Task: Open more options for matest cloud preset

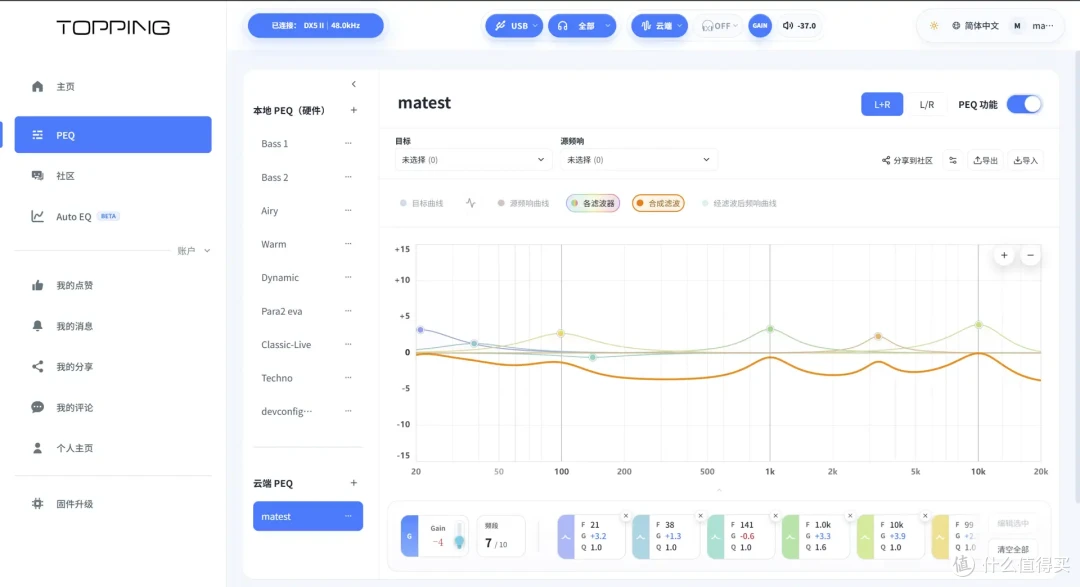Action: [x=349, y=516]
